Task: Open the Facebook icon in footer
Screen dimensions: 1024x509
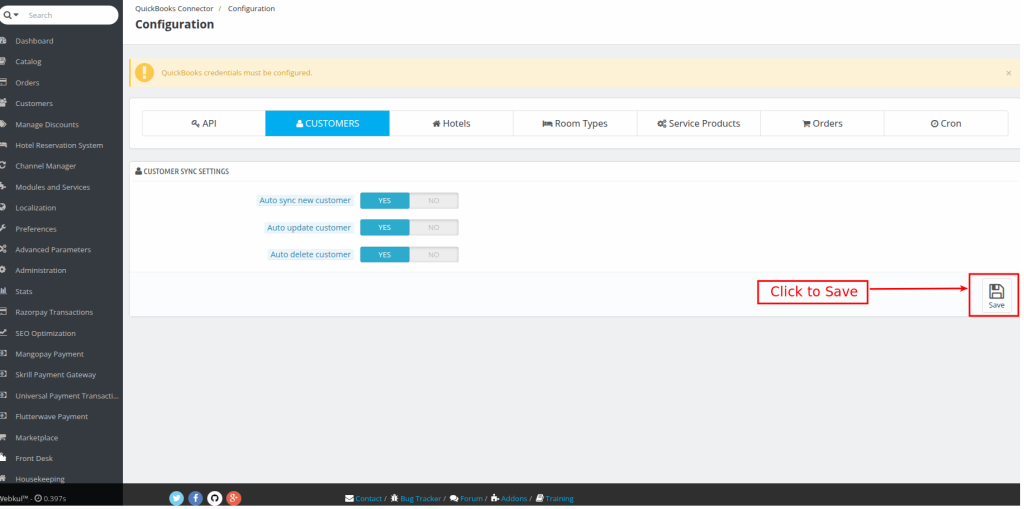Action: (x=195, y=498)
